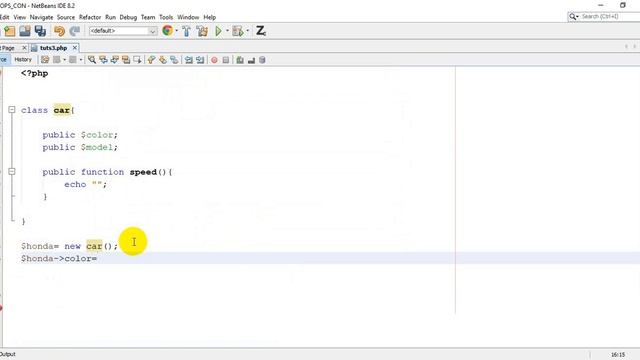
Task: Undo the last edit via toolbar
Action: click(x=60, y=31)
